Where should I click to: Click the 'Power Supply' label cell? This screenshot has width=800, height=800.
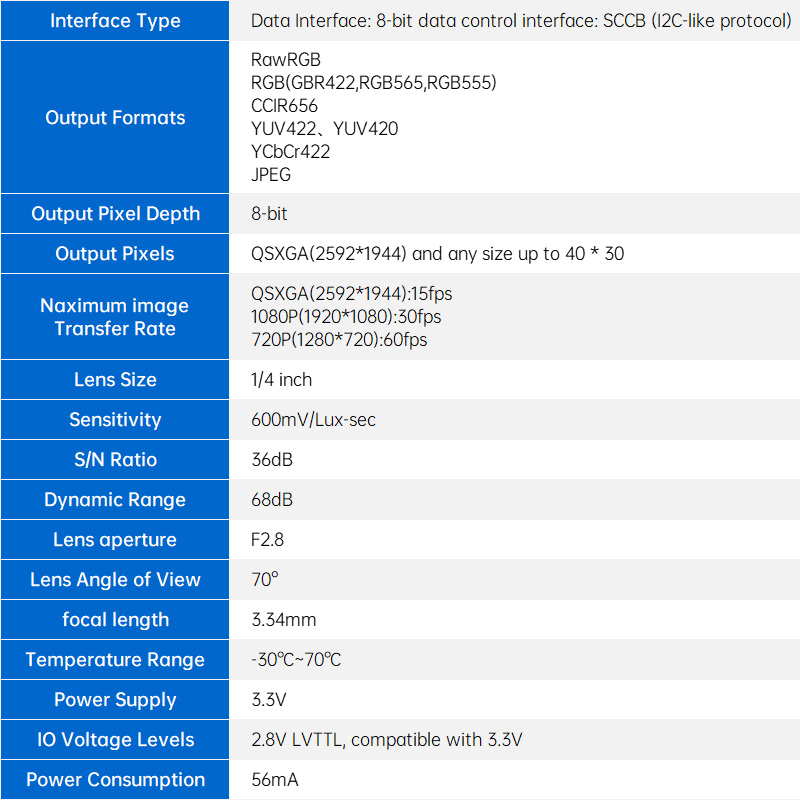pyautogui.click(x=115, y=700)
